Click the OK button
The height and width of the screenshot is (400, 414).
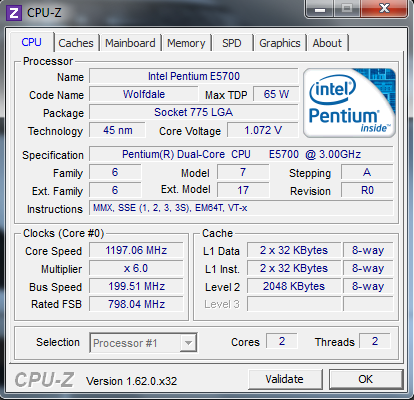click(366, 379)
